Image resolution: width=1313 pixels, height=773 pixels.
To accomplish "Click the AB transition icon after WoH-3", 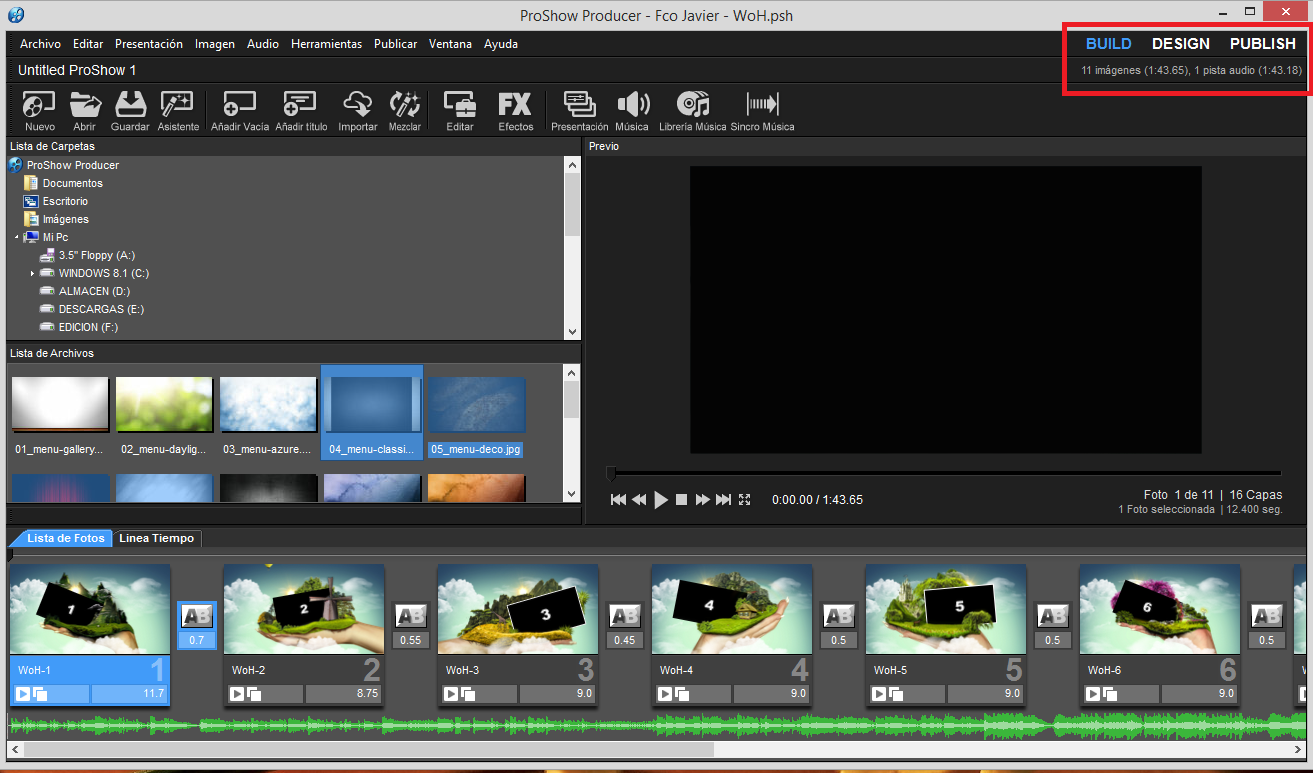I will click(x=624, y=616).
